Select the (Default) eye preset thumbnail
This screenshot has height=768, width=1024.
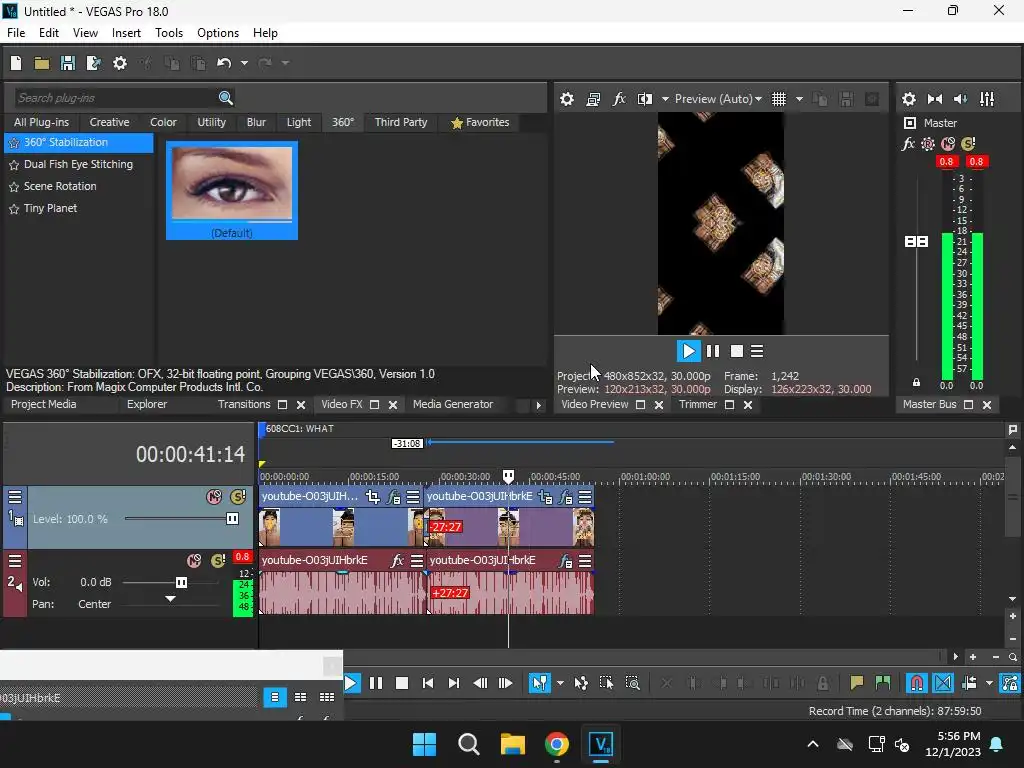click(x=232, y=191)
